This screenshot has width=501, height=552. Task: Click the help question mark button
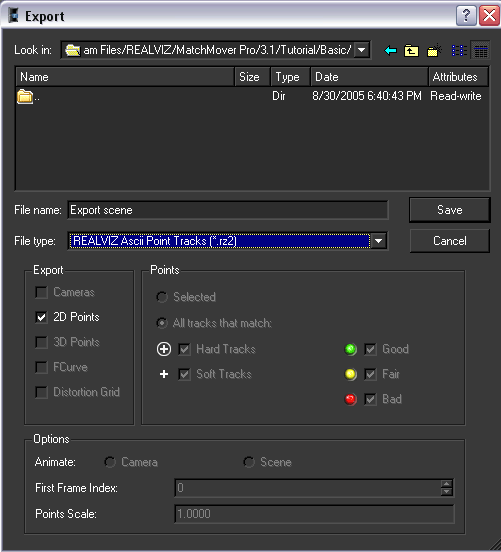point(466,15)
